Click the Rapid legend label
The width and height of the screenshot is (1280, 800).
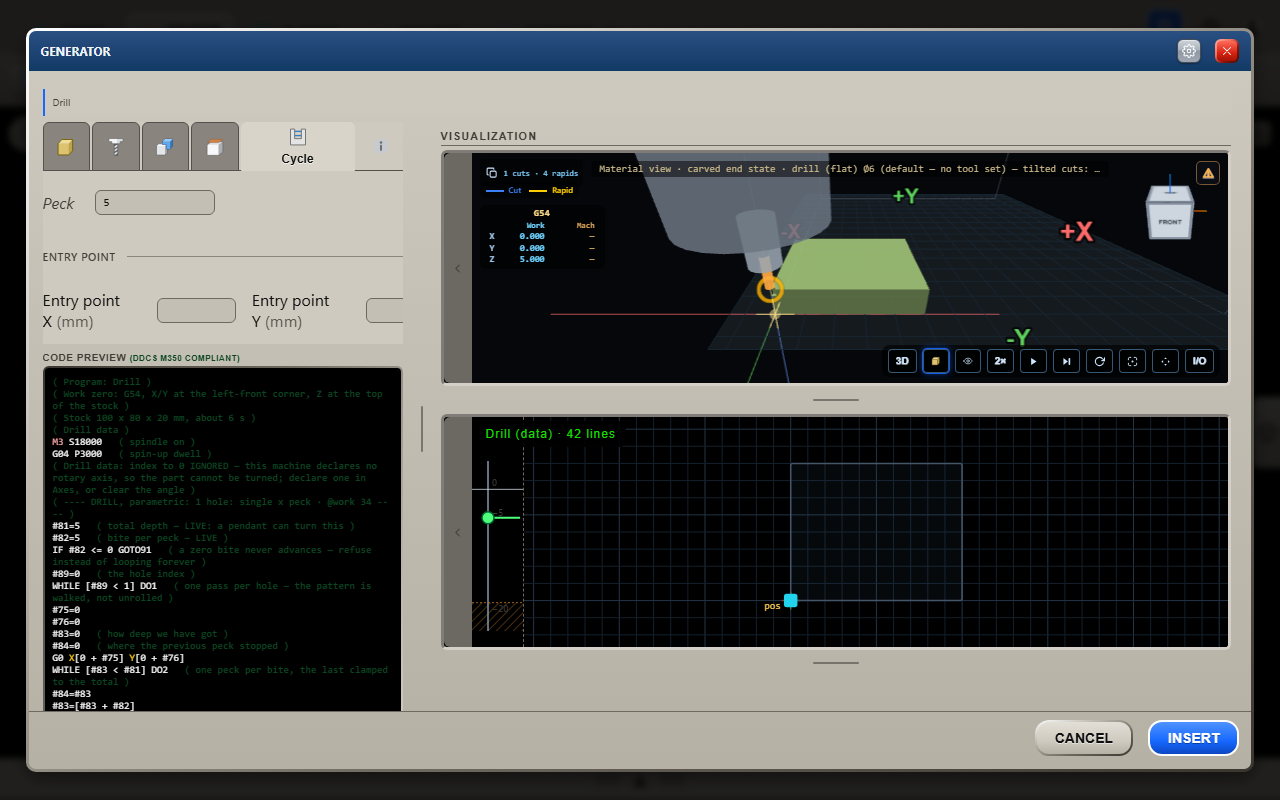click(563, 190)
